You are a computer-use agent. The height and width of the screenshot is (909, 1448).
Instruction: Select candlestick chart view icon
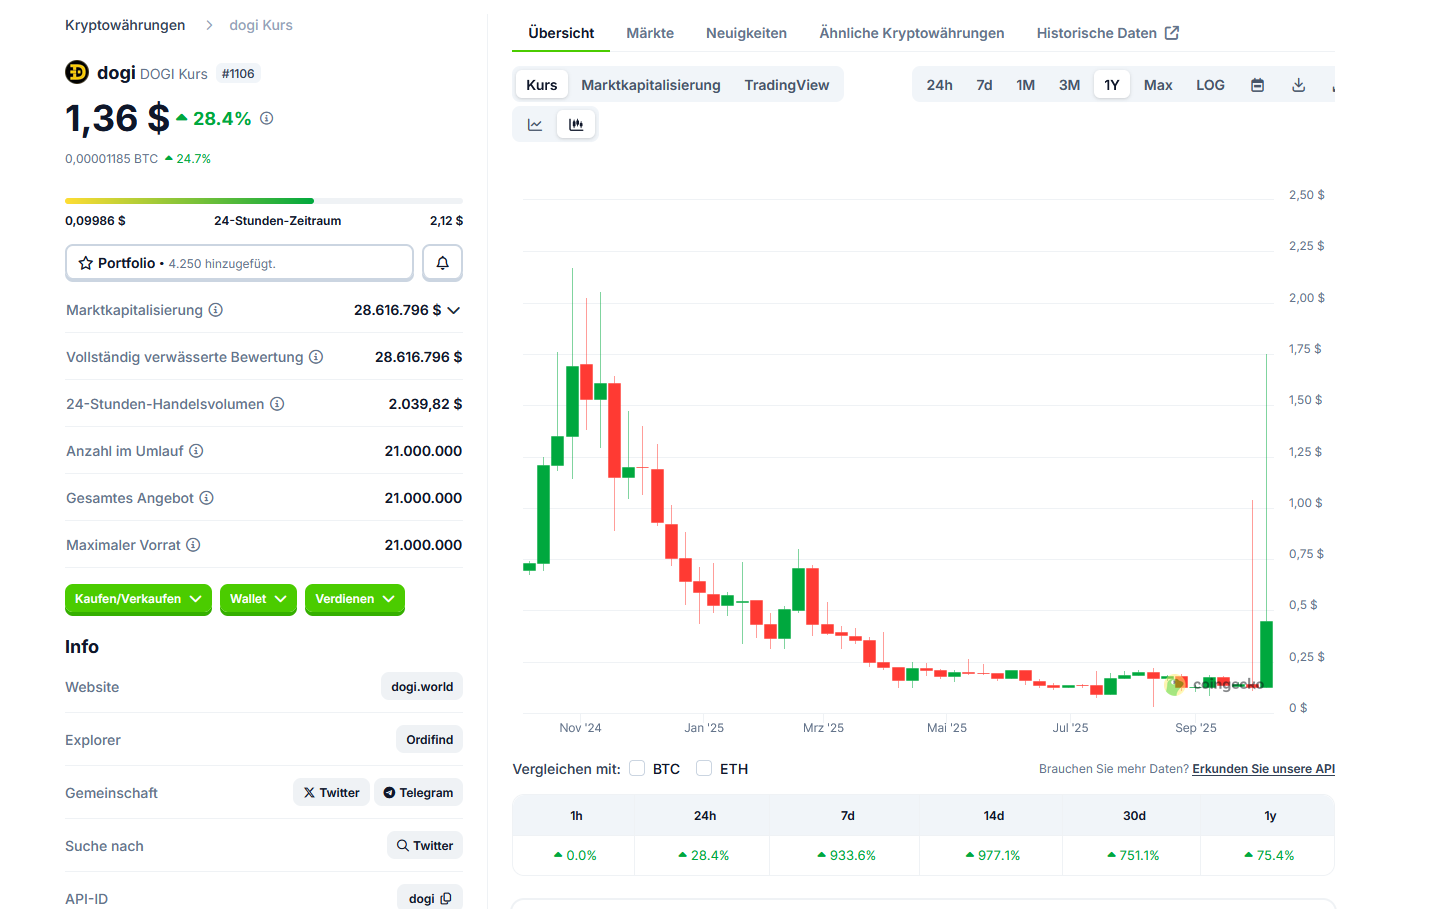click(576, 125)
